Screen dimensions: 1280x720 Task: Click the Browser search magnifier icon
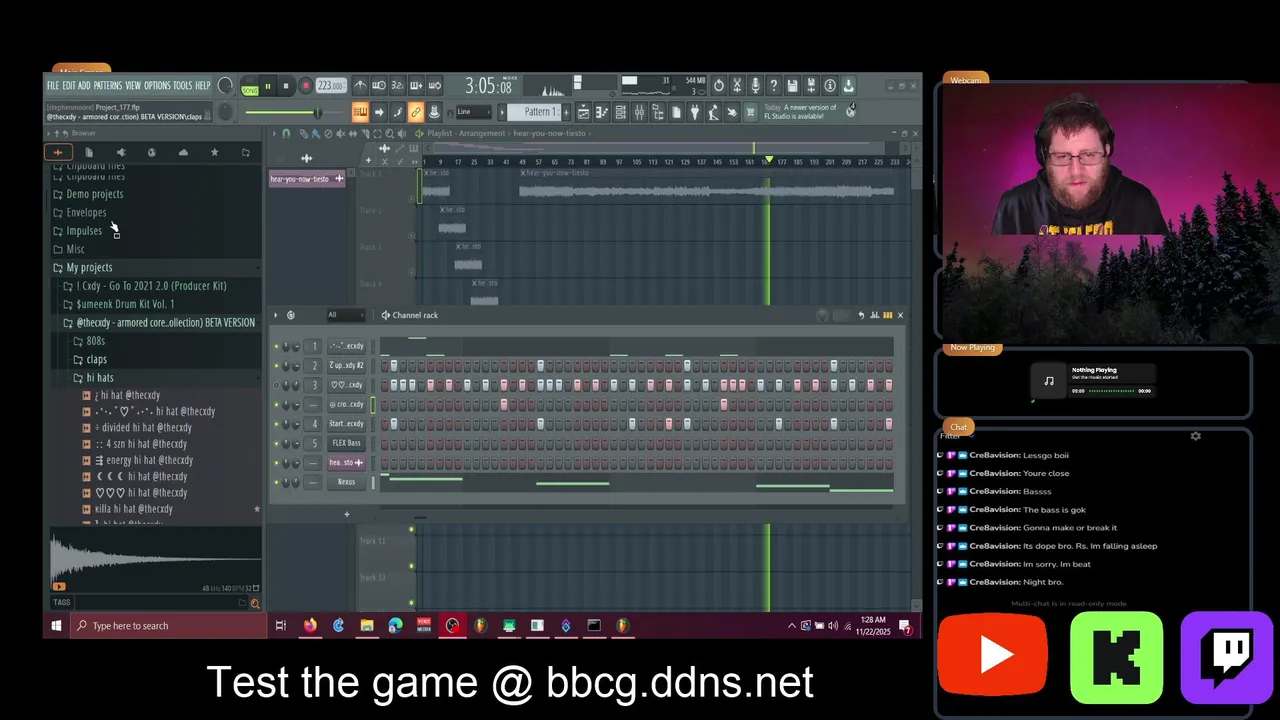click(x=254, y=603)
